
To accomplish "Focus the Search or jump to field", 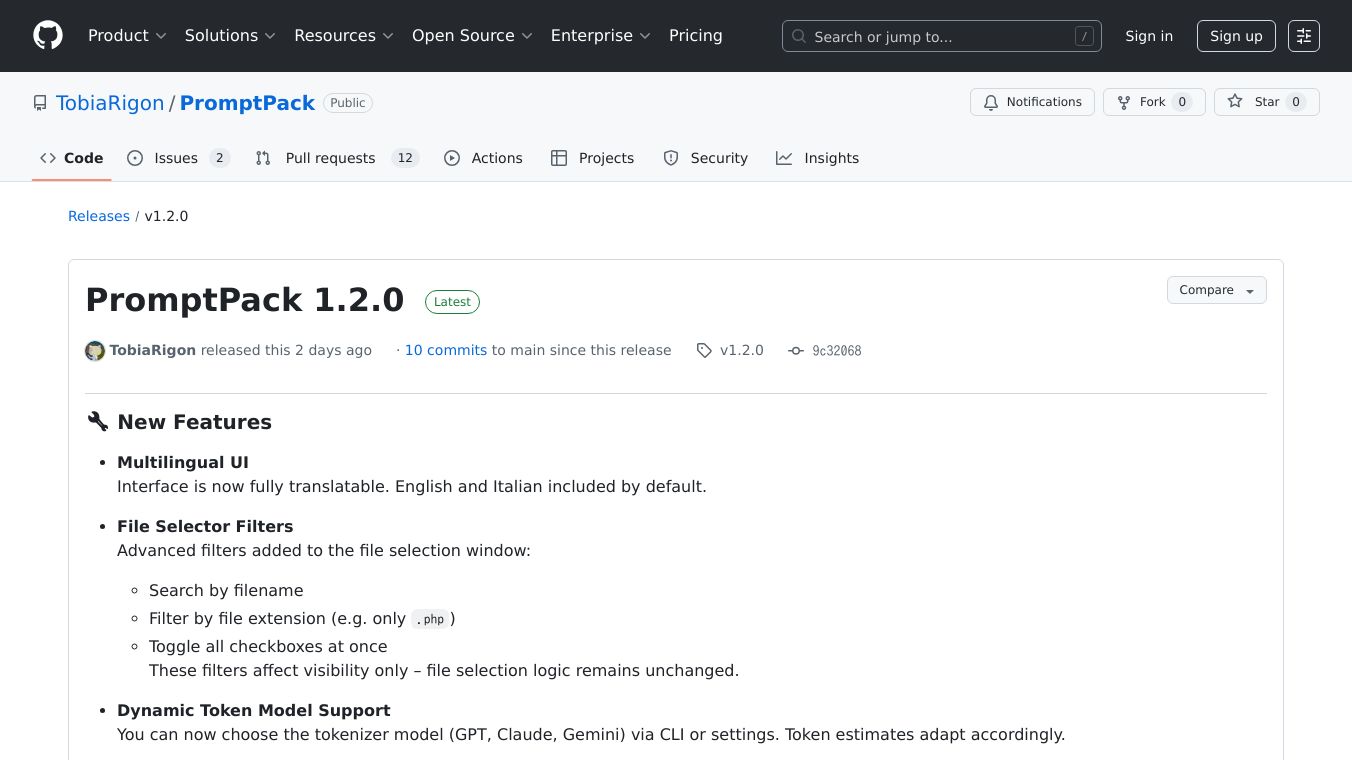I will (941, 36).
